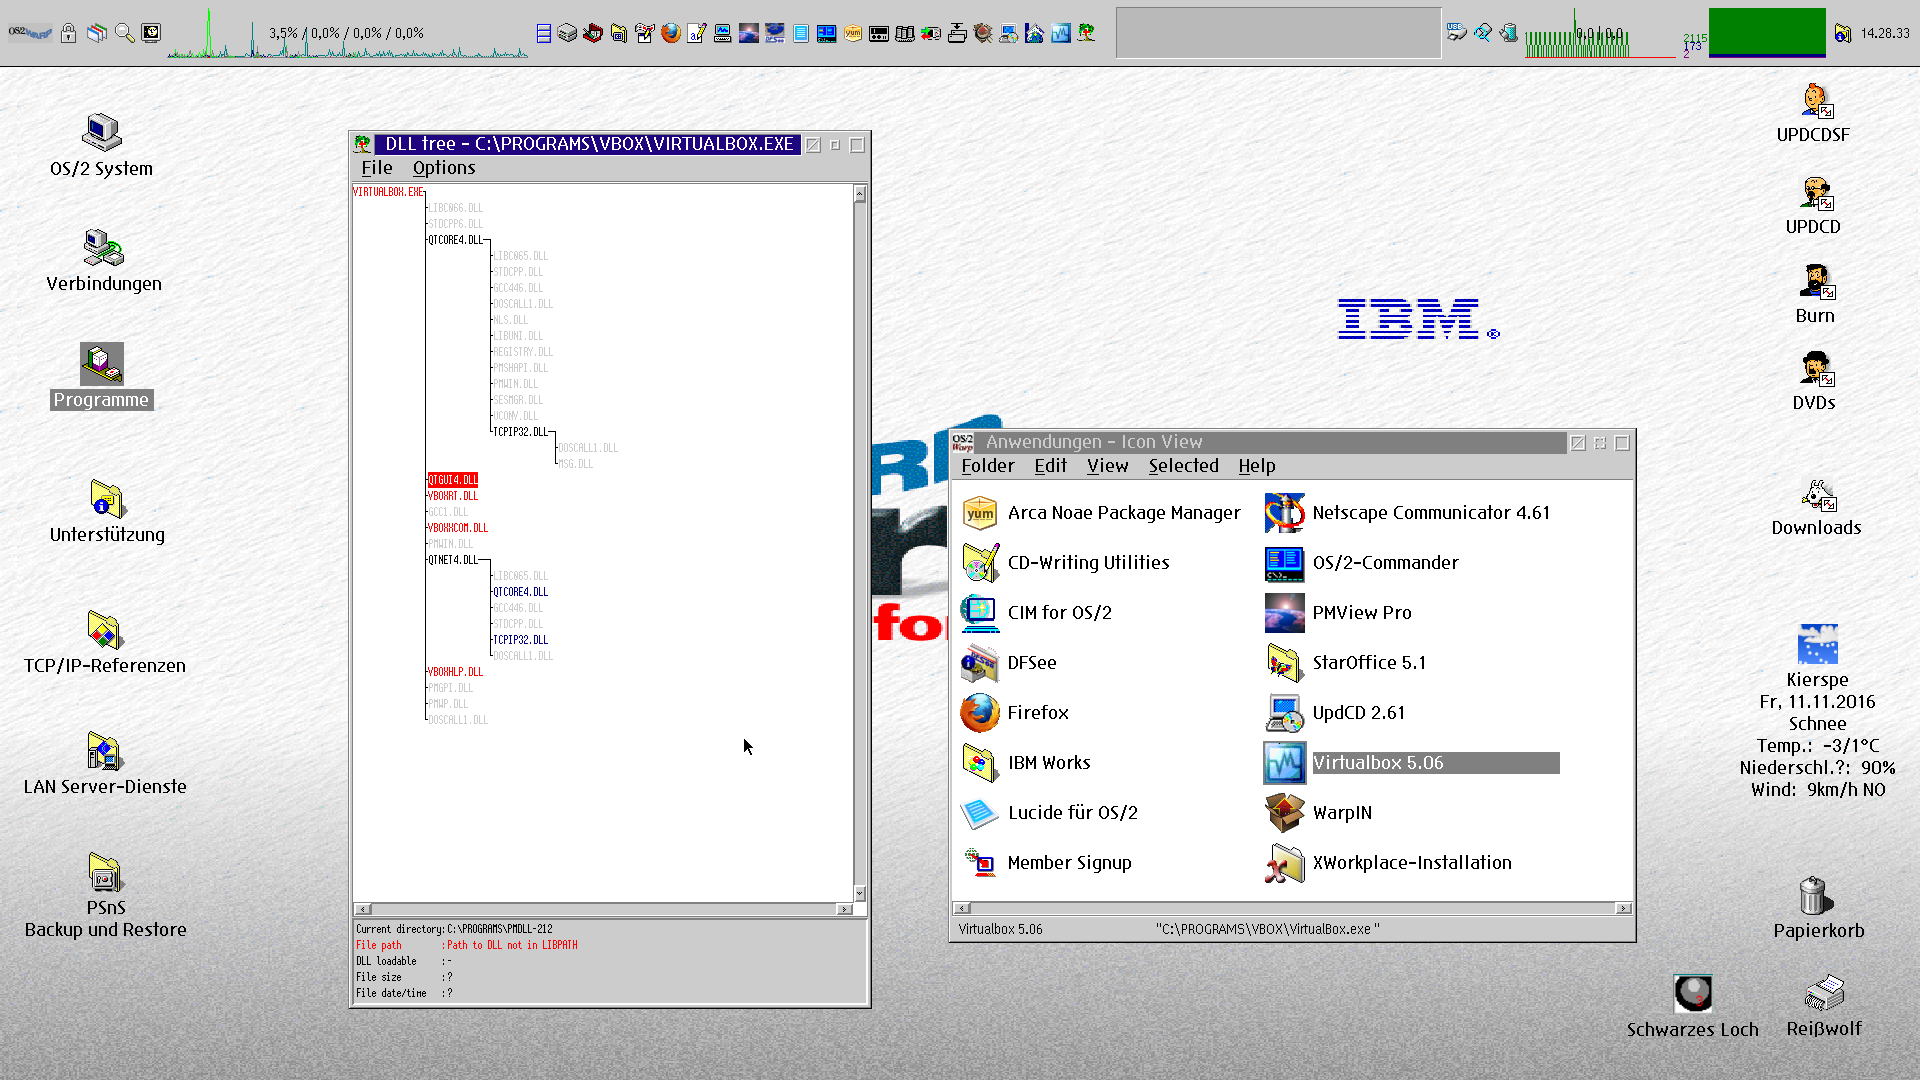The height and width of the screenshot is (1080, 1920).
Task: Click the Schwarzes Loch icon
Action: pos(1692,993)
